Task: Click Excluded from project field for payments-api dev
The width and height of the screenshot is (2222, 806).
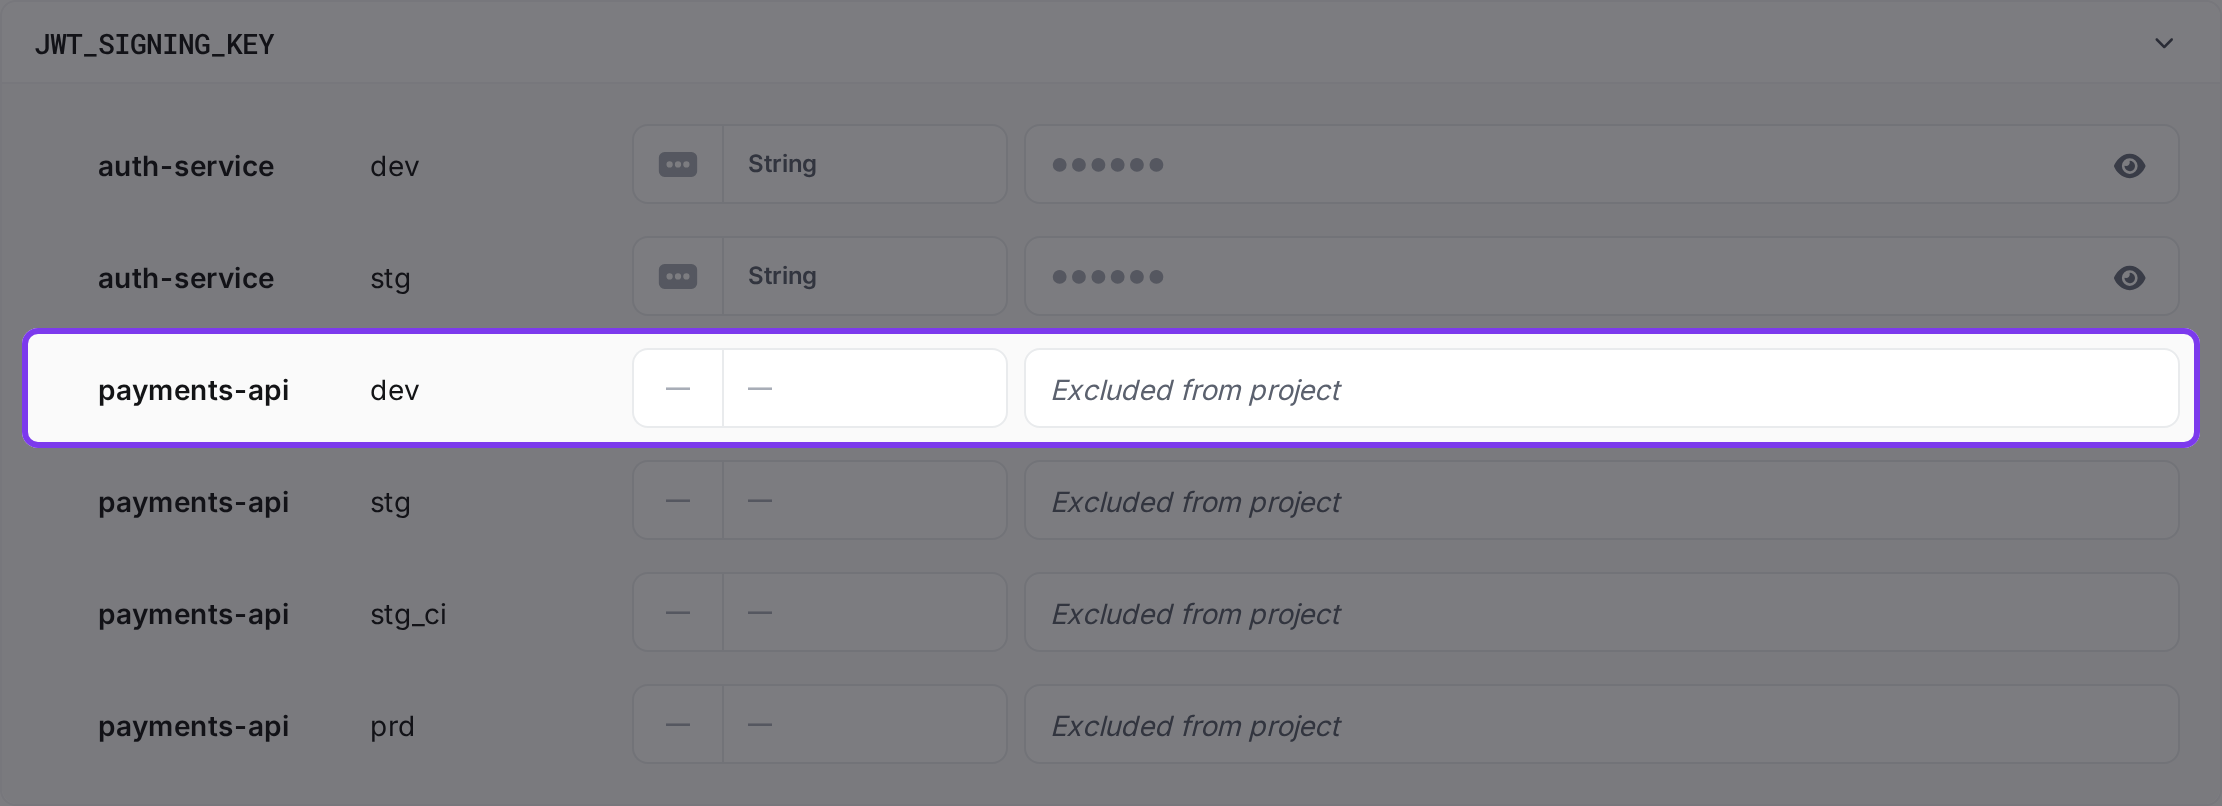Action: pyautogui.click(x=1601, y=388)
